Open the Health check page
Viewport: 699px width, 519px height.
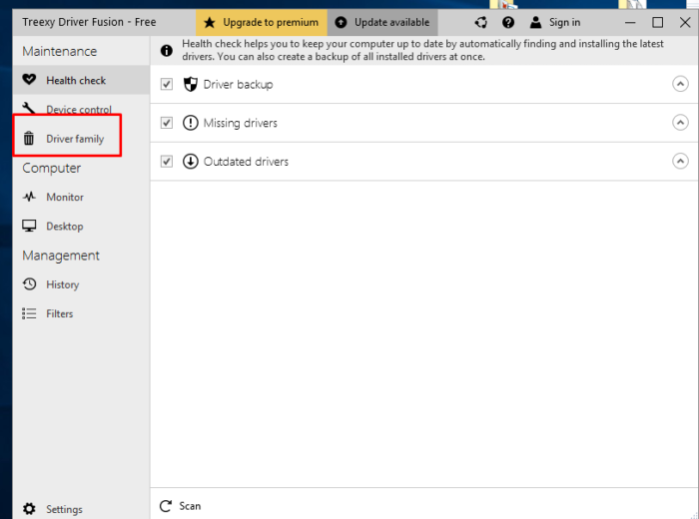[x=81, y=80]
